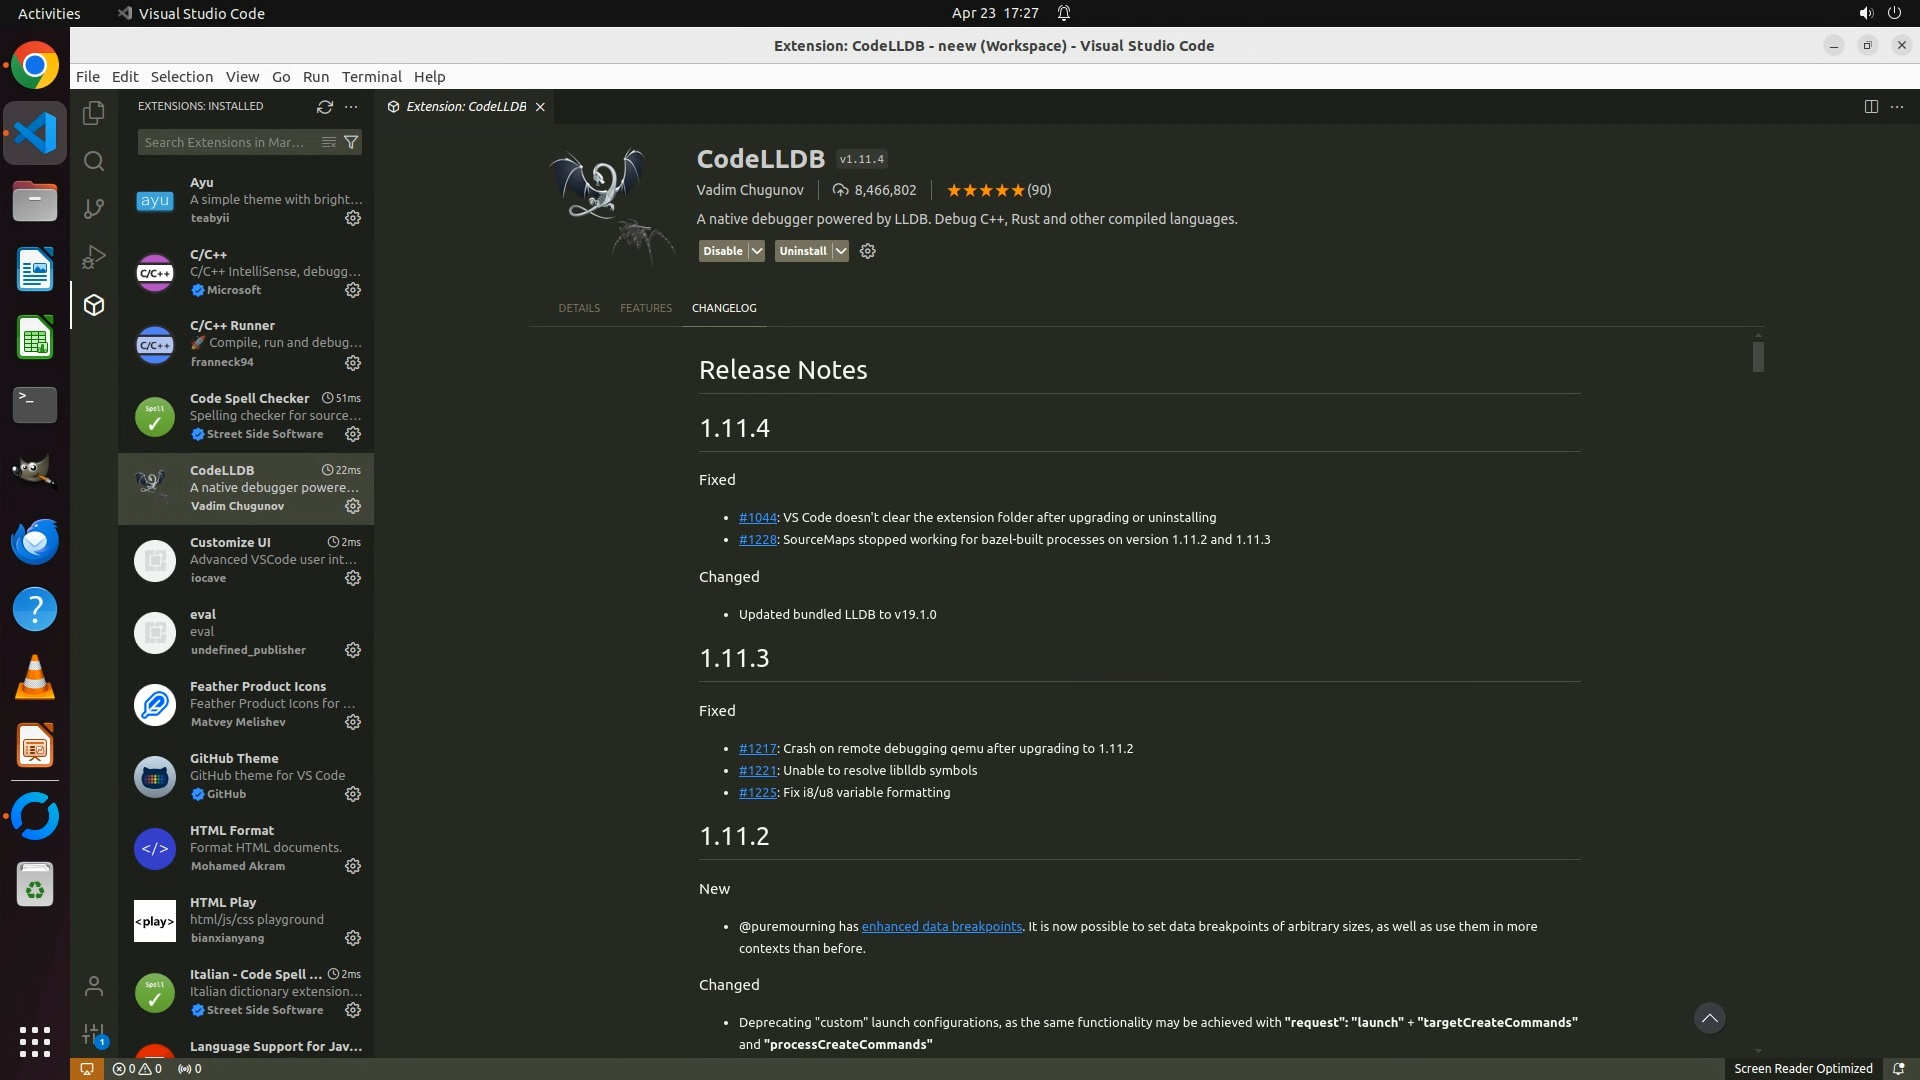Open the Search view in activity bar
Screen dimensions: 1920x1080
tap(94, 161)
